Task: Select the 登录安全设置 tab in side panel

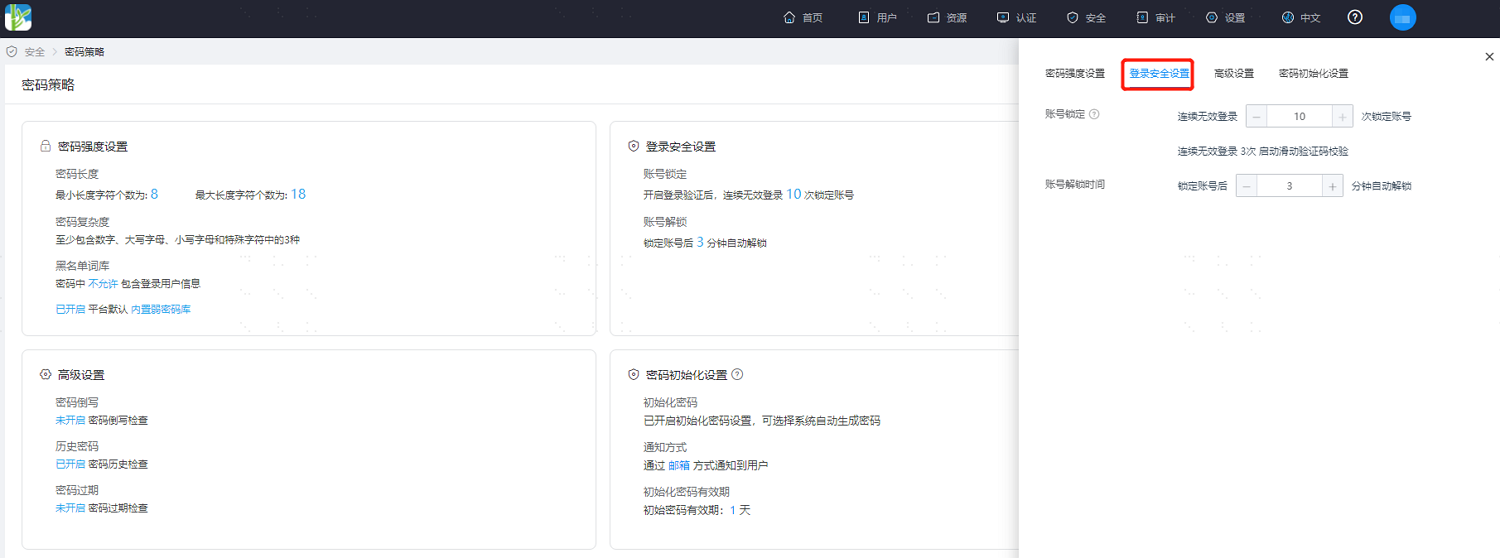Action: click(1159, 74)
